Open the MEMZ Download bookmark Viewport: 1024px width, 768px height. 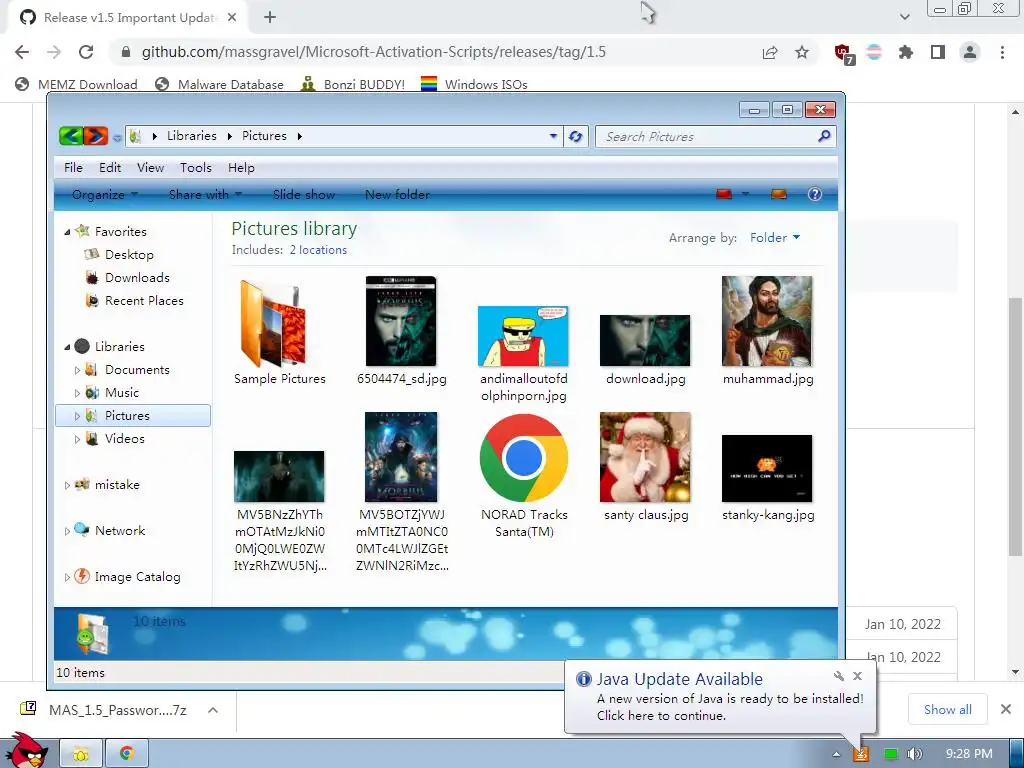(x=76, y=84)
